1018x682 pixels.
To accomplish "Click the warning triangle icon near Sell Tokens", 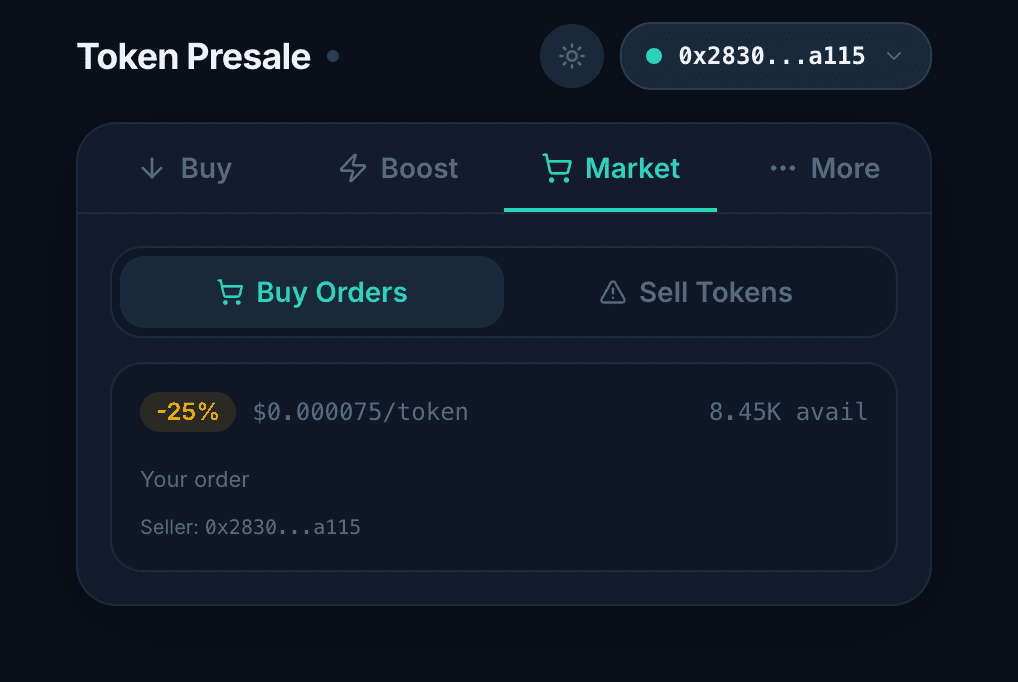I will 612,292.
